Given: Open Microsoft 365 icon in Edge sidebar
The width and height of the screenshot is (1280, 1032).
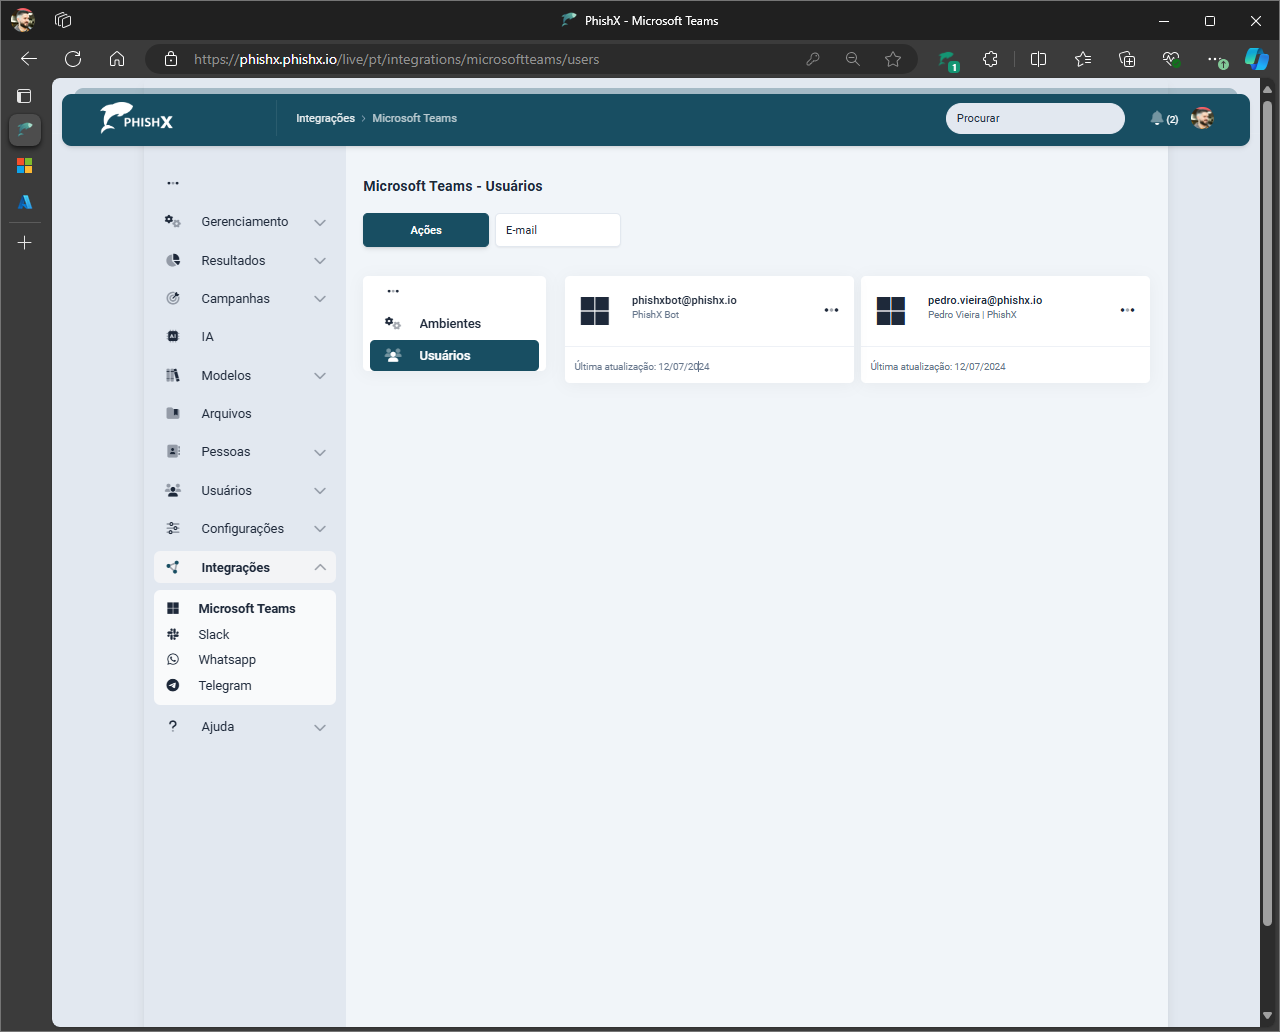Looking at the screenshot, I should click(x=25, y=165).
